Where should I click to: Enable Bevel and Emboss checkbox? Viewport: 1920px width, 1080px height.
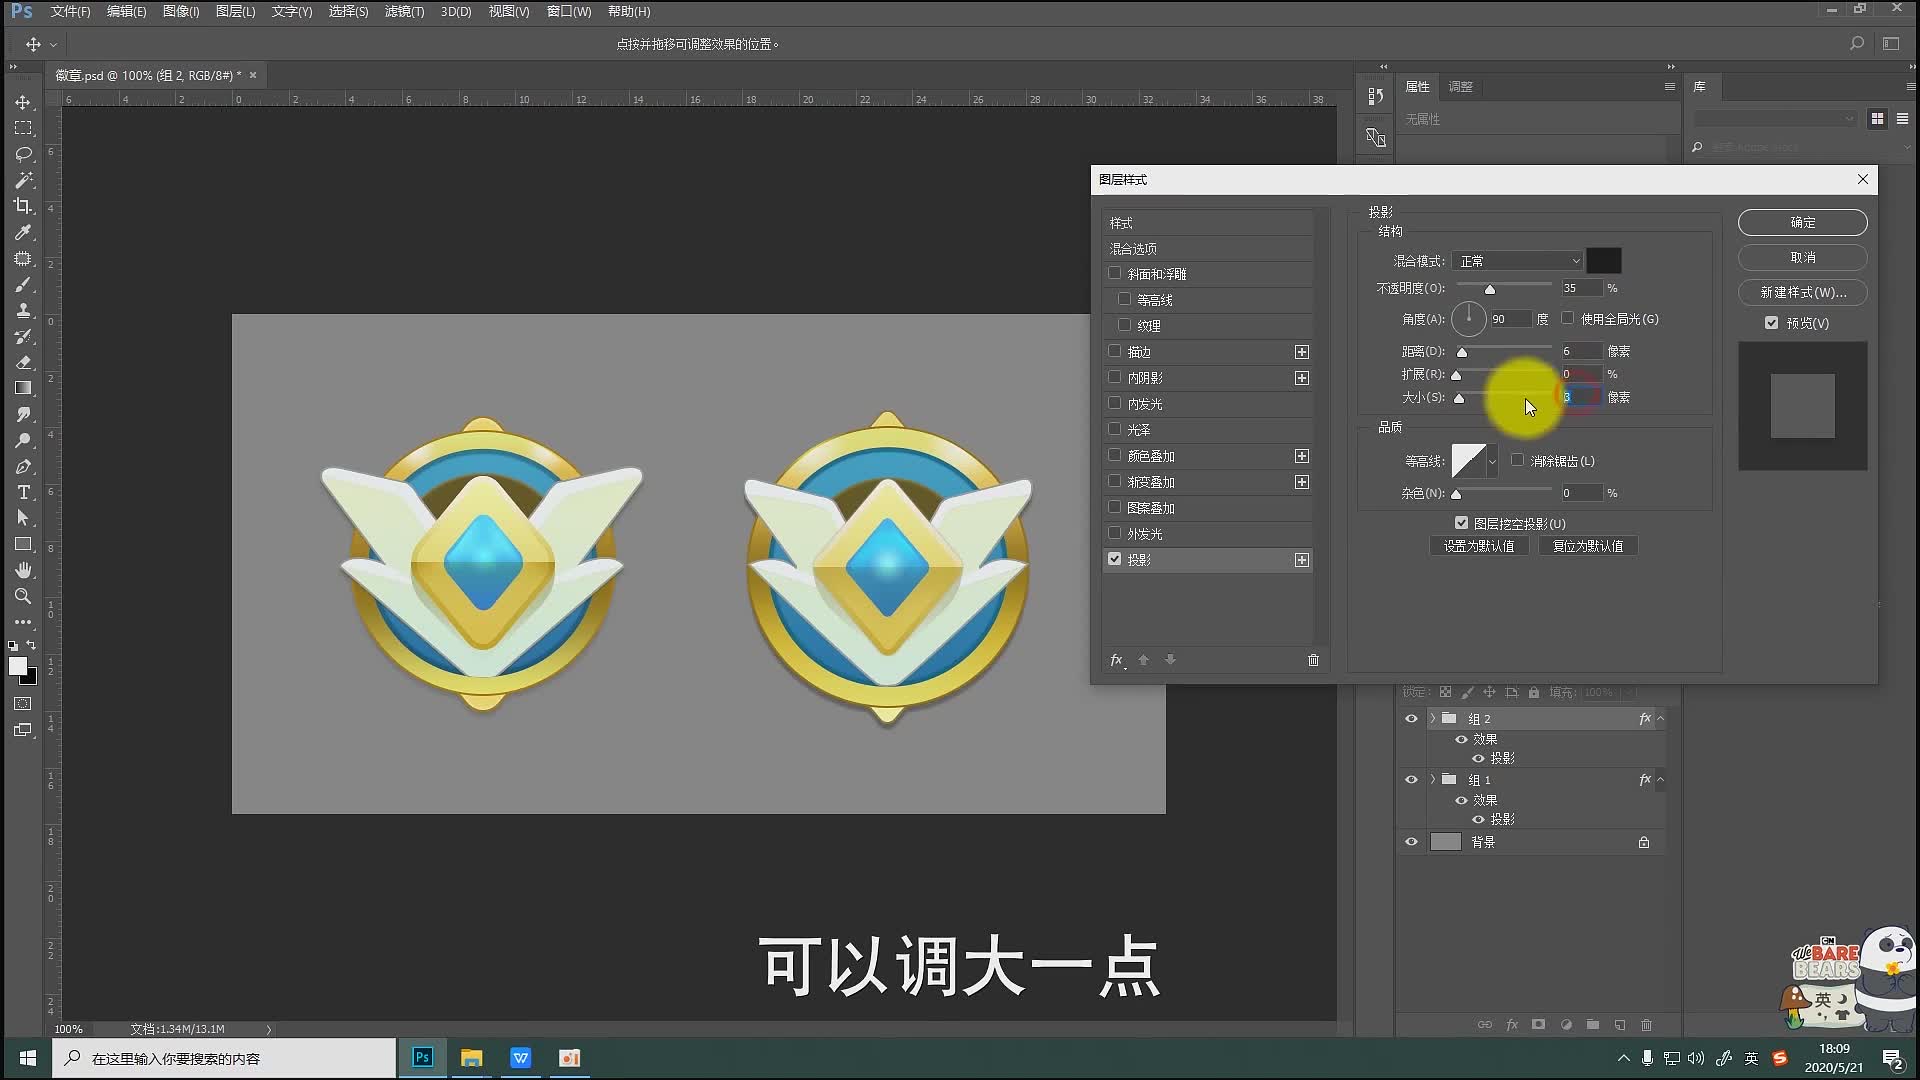click(1115, 273)
